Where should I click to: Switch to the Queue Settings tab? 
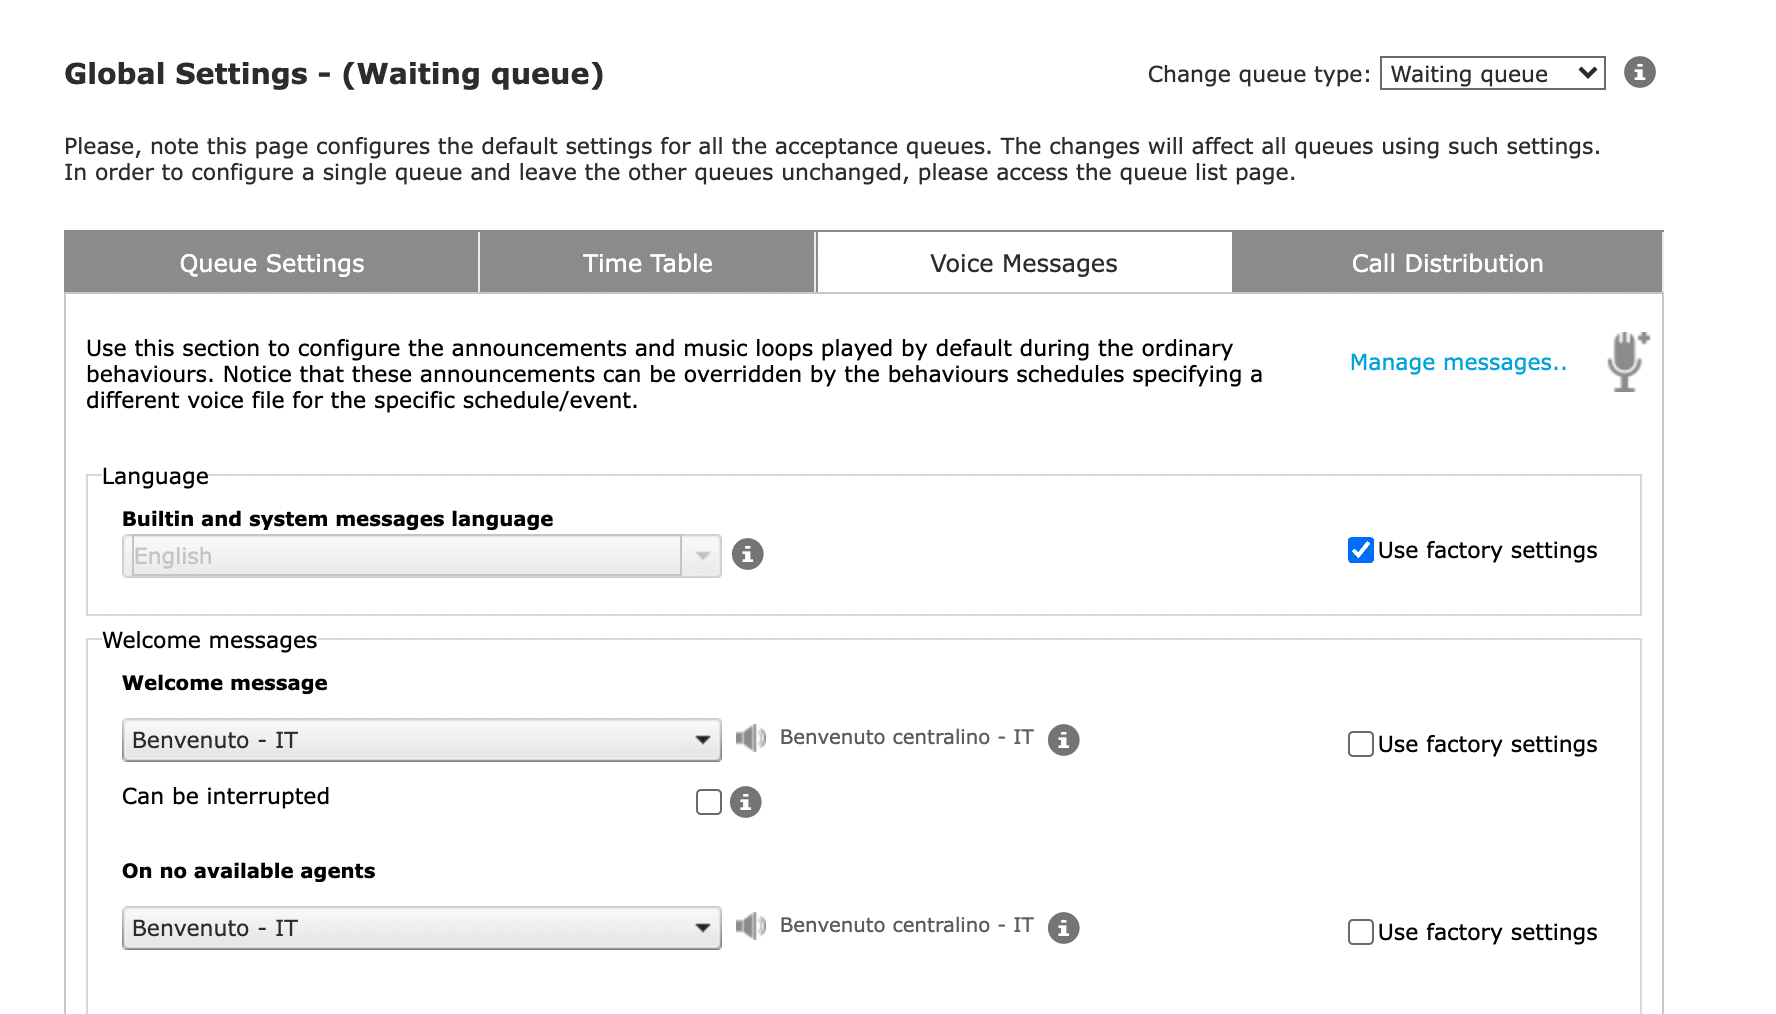coord(272,263)
